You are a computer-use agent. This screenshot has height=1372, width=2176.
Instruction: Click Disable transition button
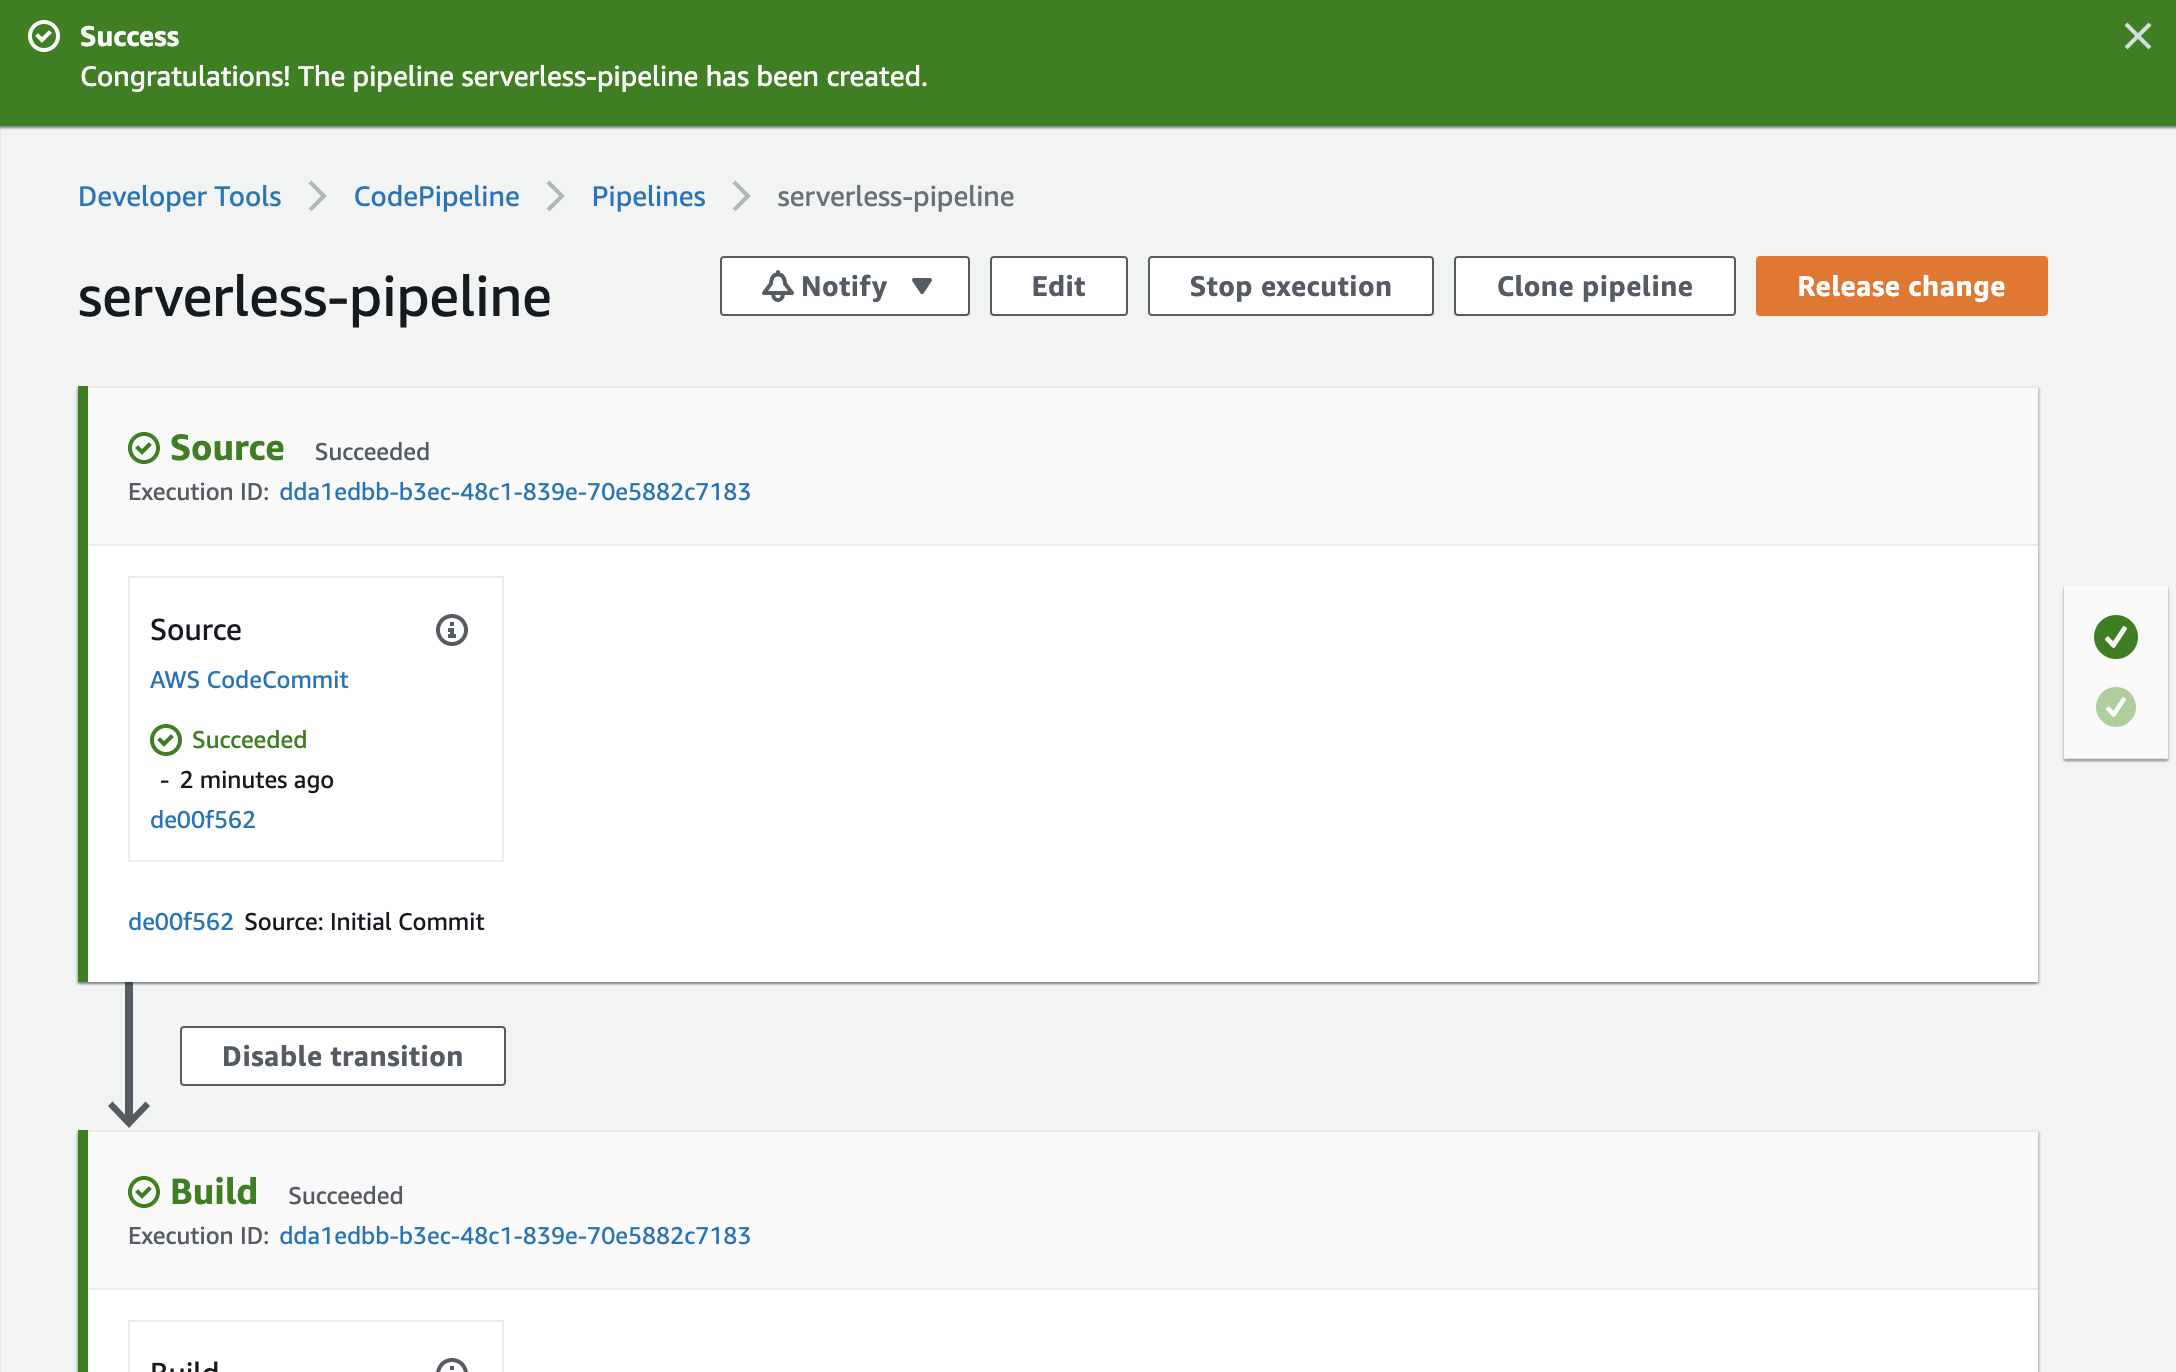(343, 1056)
